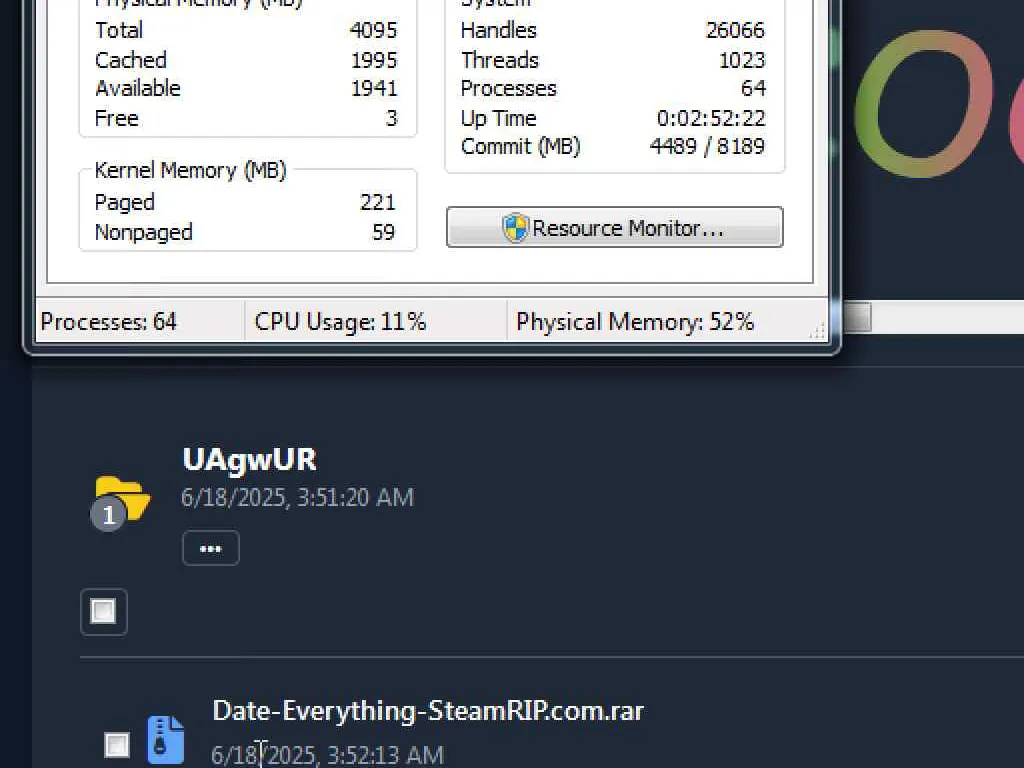This screenshot has width=1024, height=768.
Task: Open the three-dot options menu under UAgwUR
Action: tap(210, 549)
